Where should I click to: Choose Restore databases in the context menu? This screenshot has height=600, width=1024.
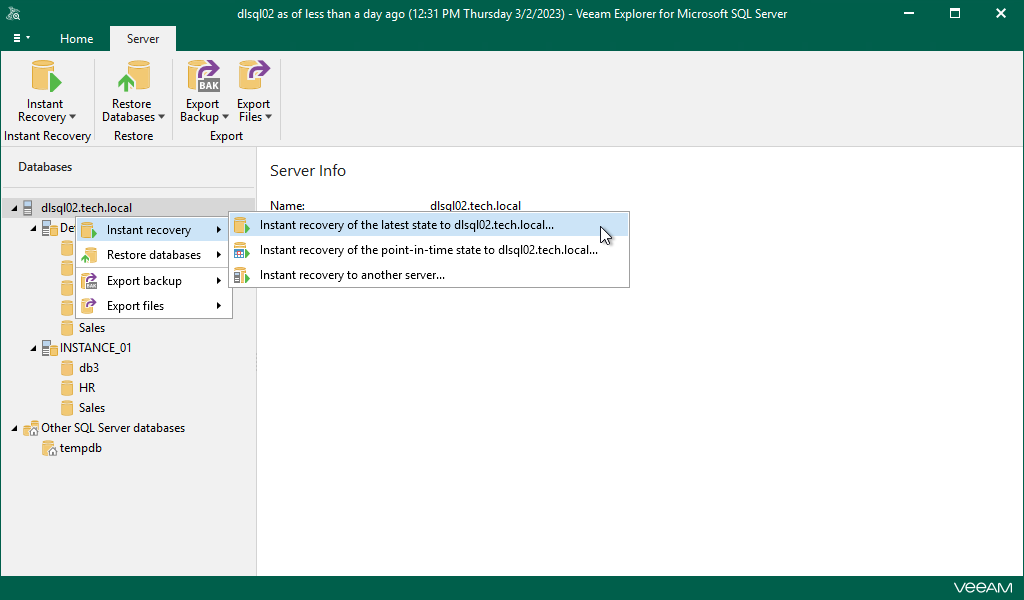[154, 255]
